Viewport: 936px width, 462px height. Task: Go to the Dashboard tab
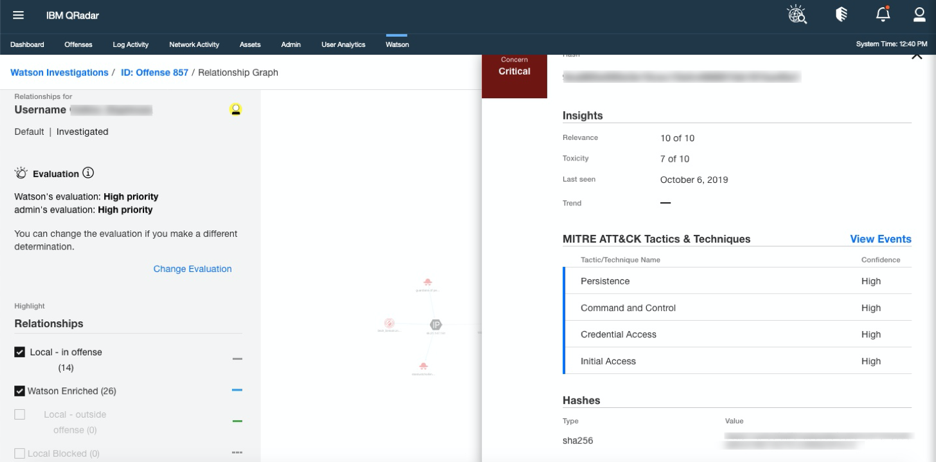[27, 45]
